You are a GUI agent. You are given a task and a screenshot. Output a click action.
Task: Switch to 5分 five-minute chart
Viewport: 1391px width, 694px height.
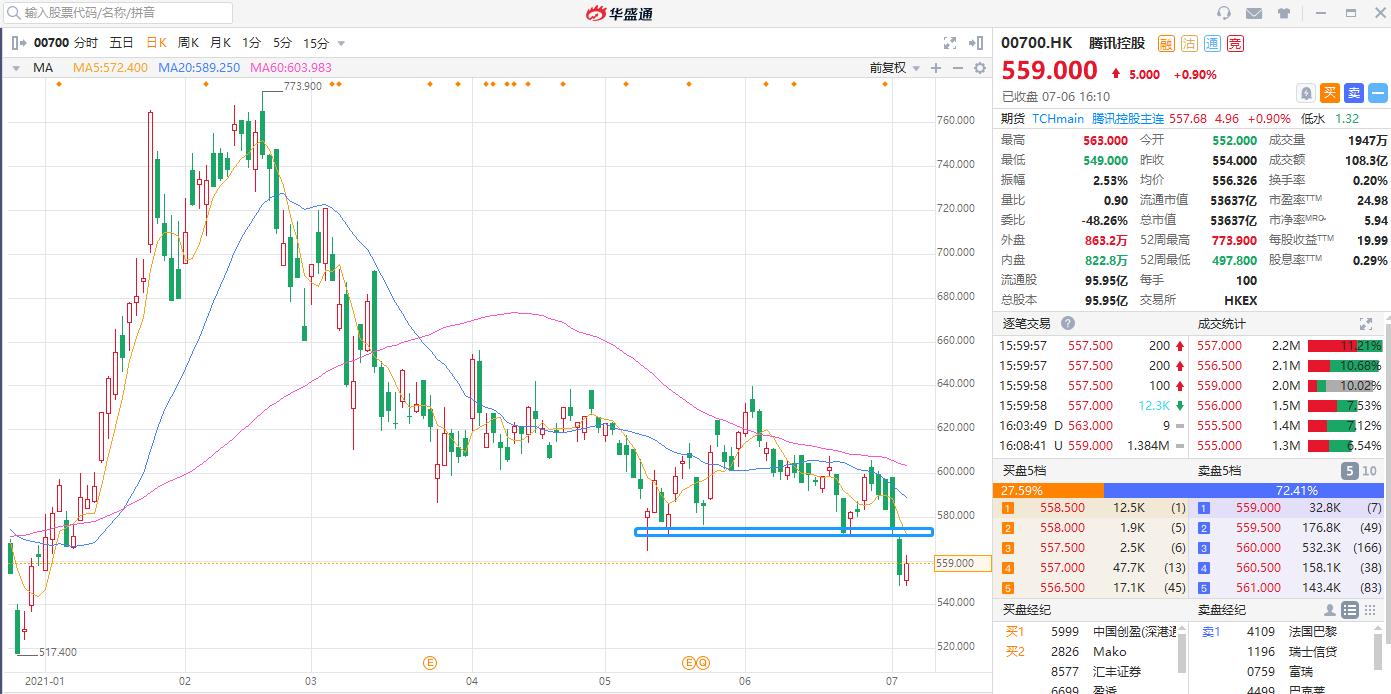click(x=282, y=43)
